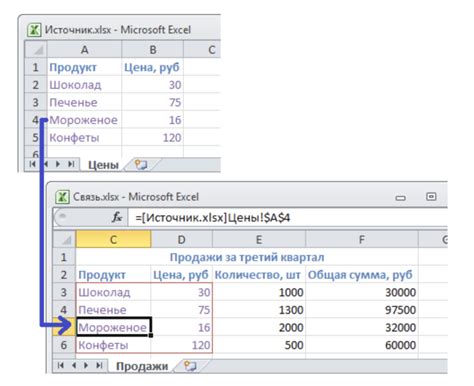Click 'Конфеты' cell in Связь.xlsx
The image size is (474, 386).
click(113, 345)
